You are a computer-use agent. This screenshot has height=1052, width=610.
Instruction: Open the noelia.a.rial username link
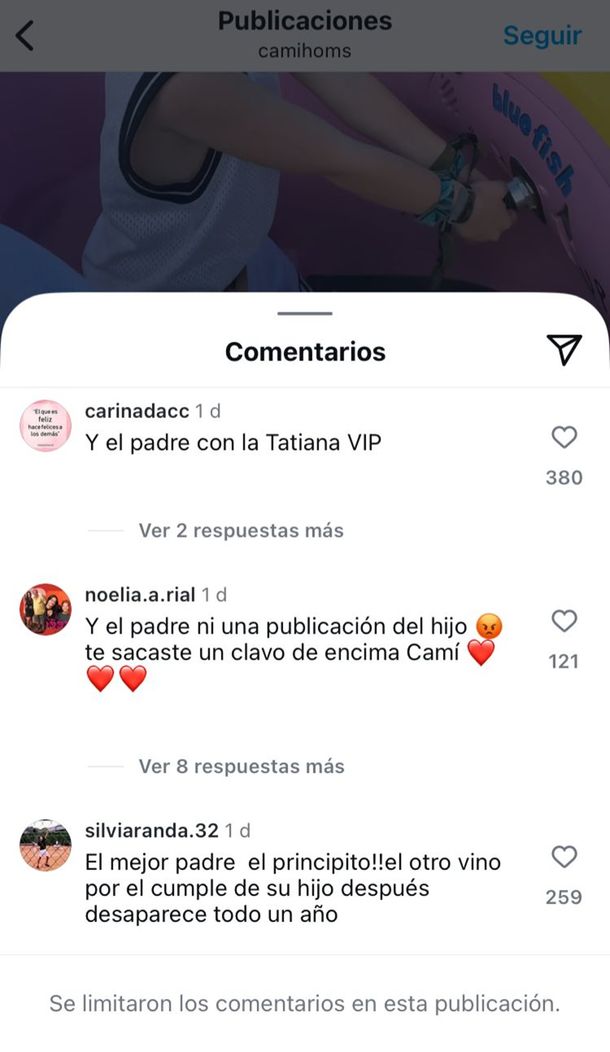(x=140, y=594)
